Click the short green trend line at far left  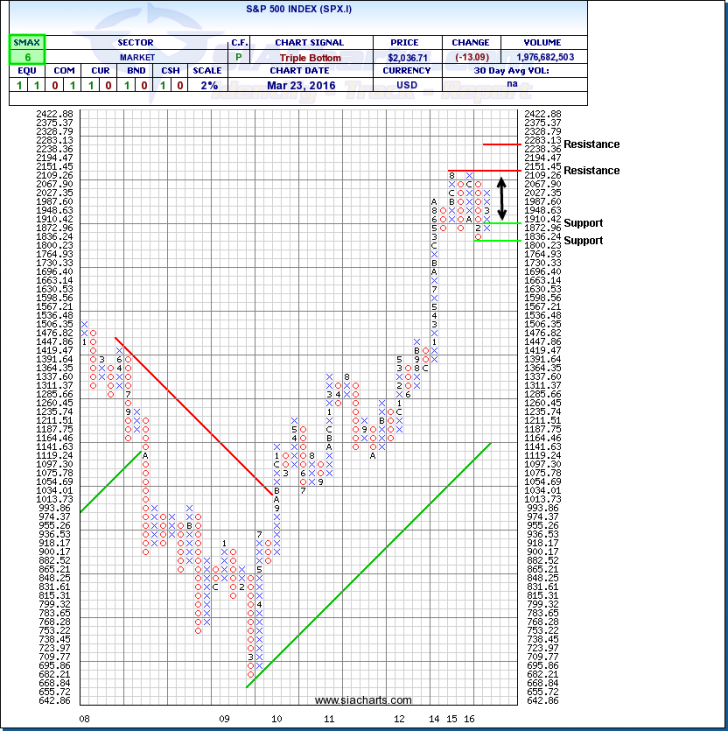(112, 481)
